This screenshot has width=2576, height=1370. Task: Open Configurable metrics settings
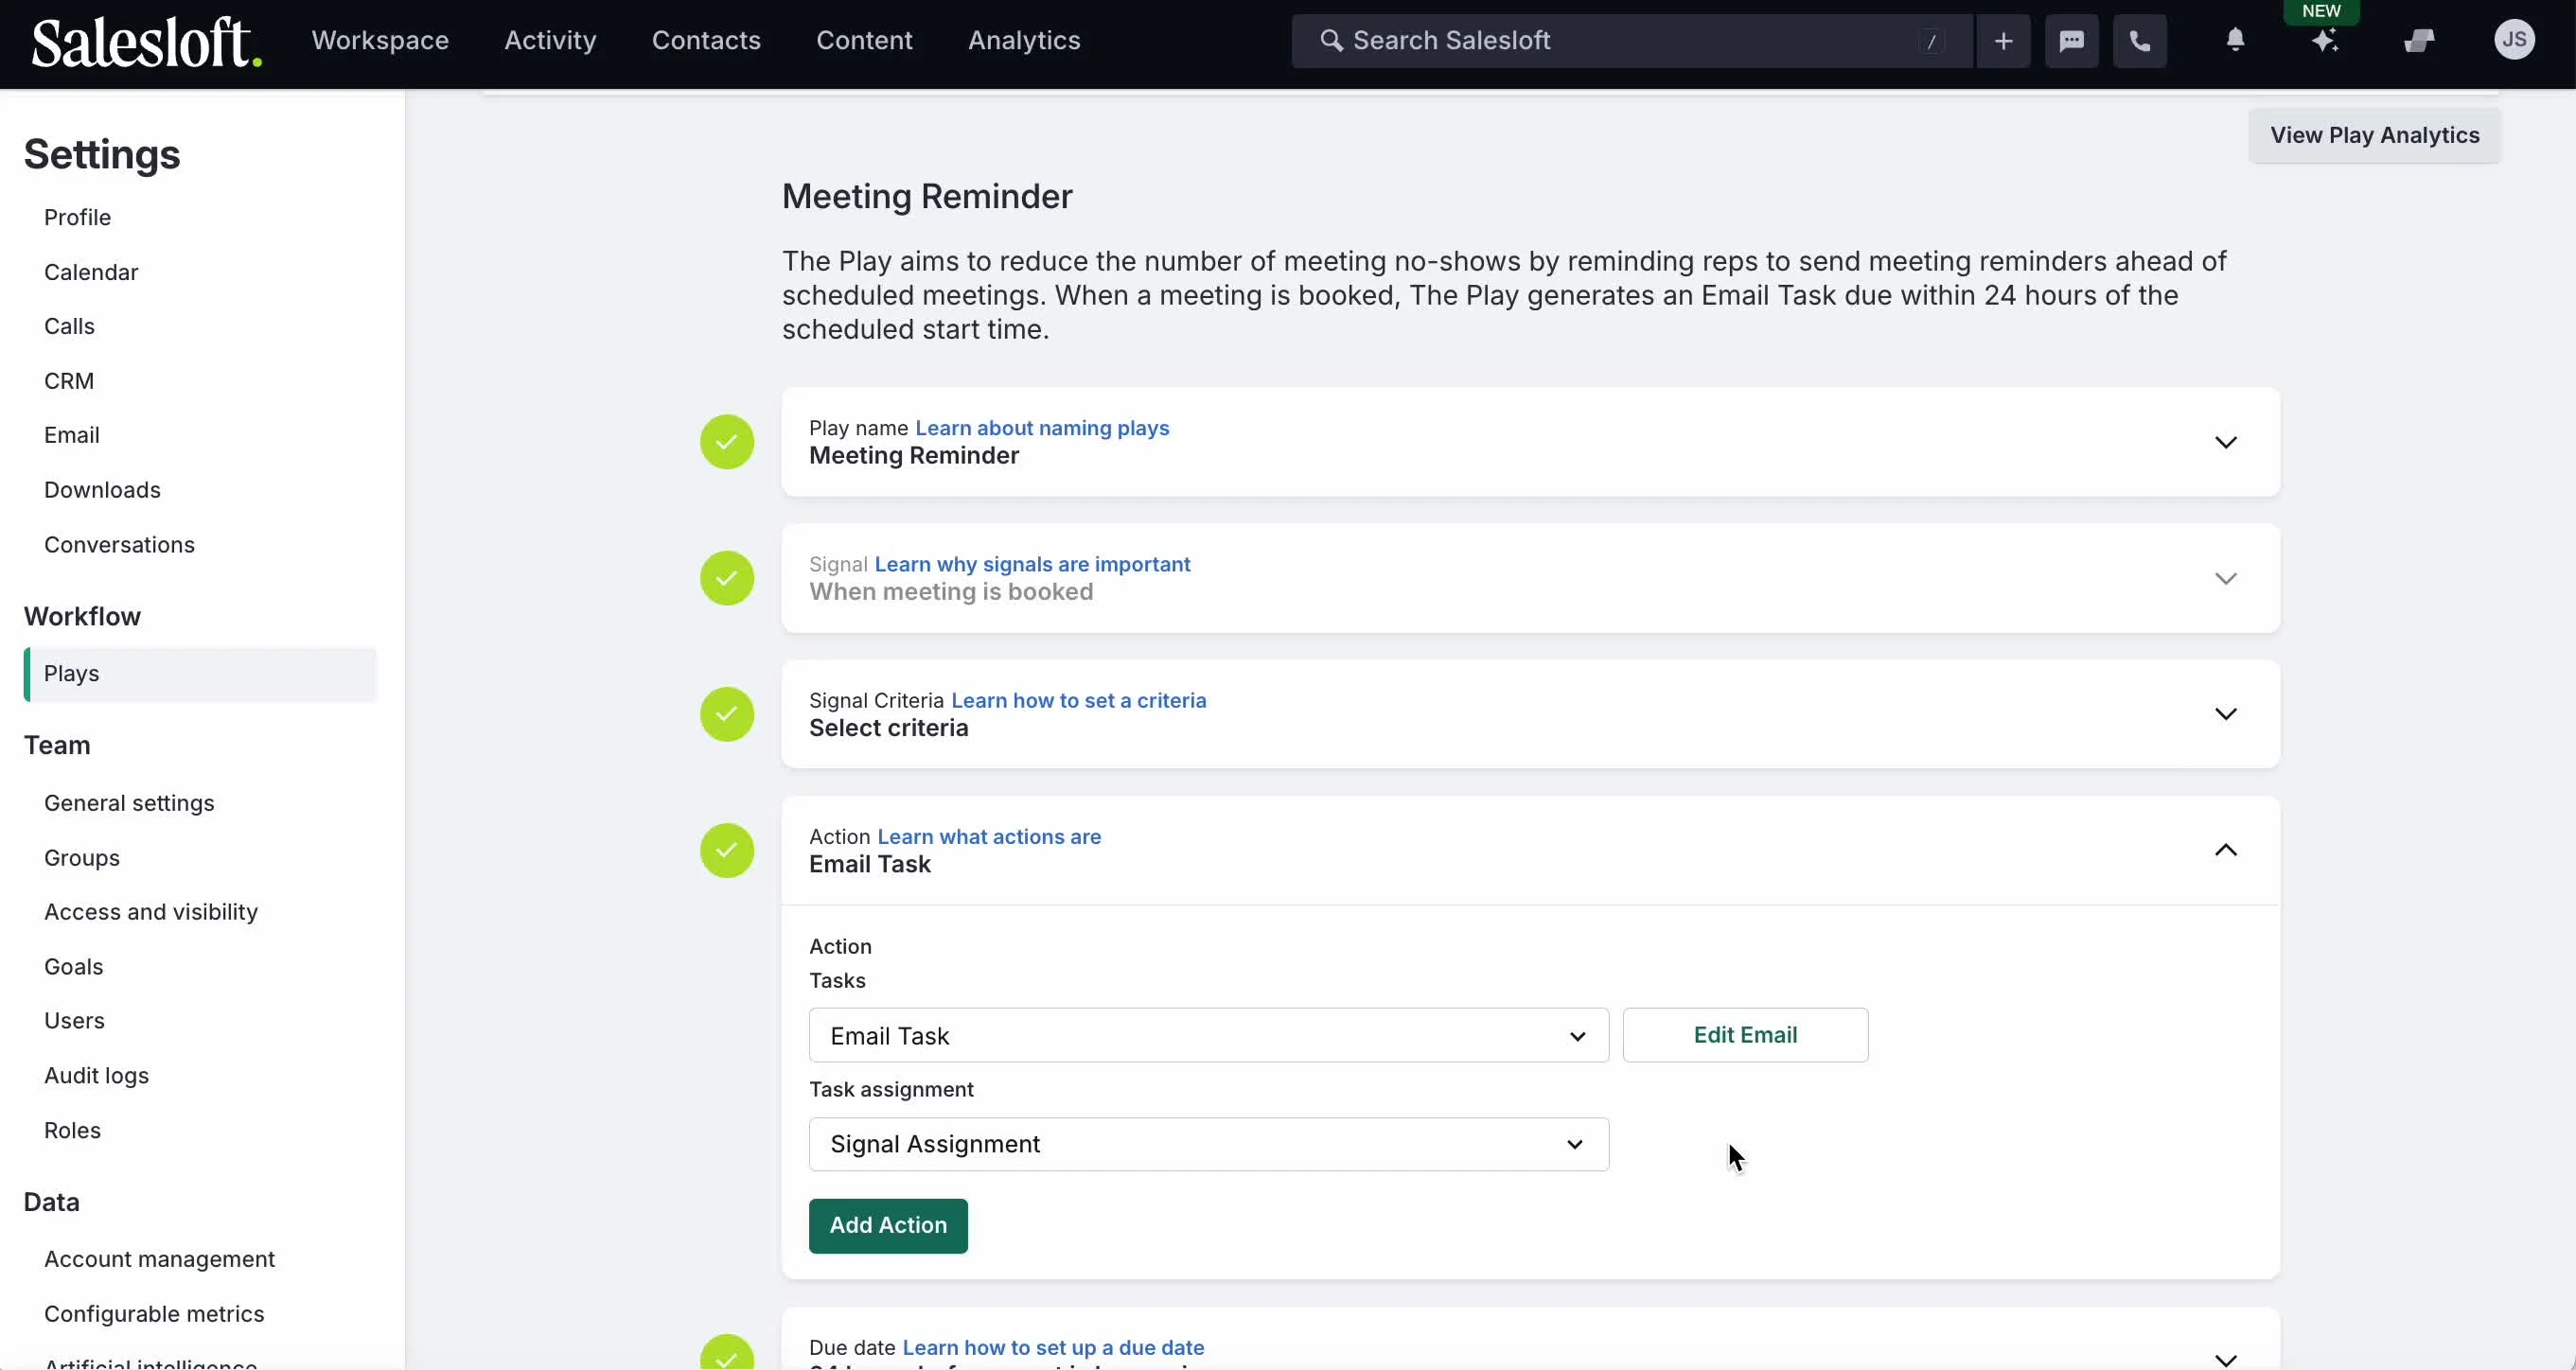click(154, 1314)
